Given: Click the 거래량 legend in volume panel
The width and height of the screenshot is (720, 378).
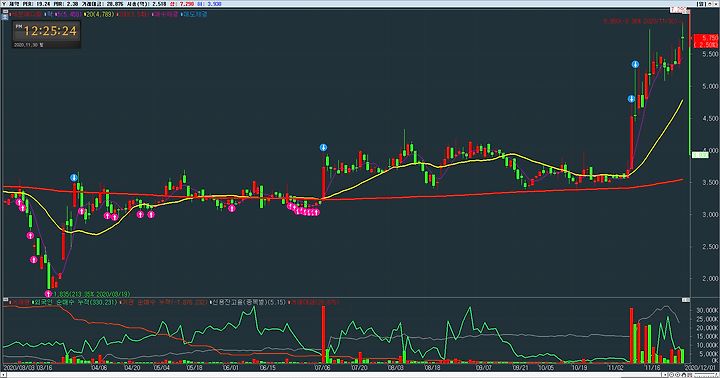Looking at the screenshot, I should [x=20, y=303].
